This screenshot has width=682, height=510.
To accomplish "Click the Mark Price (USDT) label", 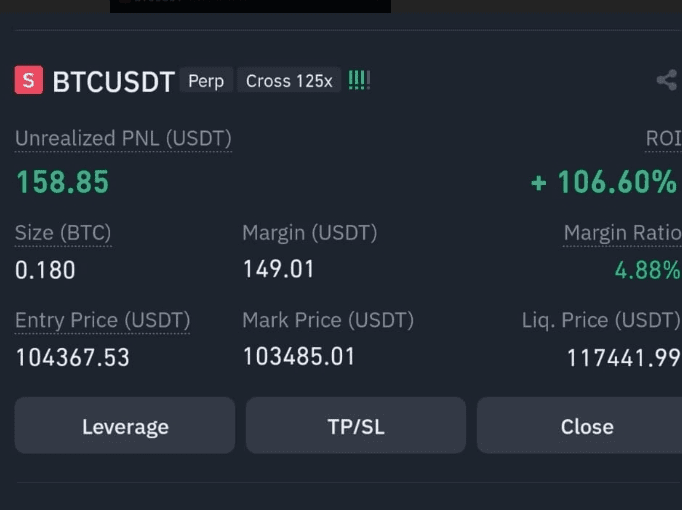I will point(327,320).
